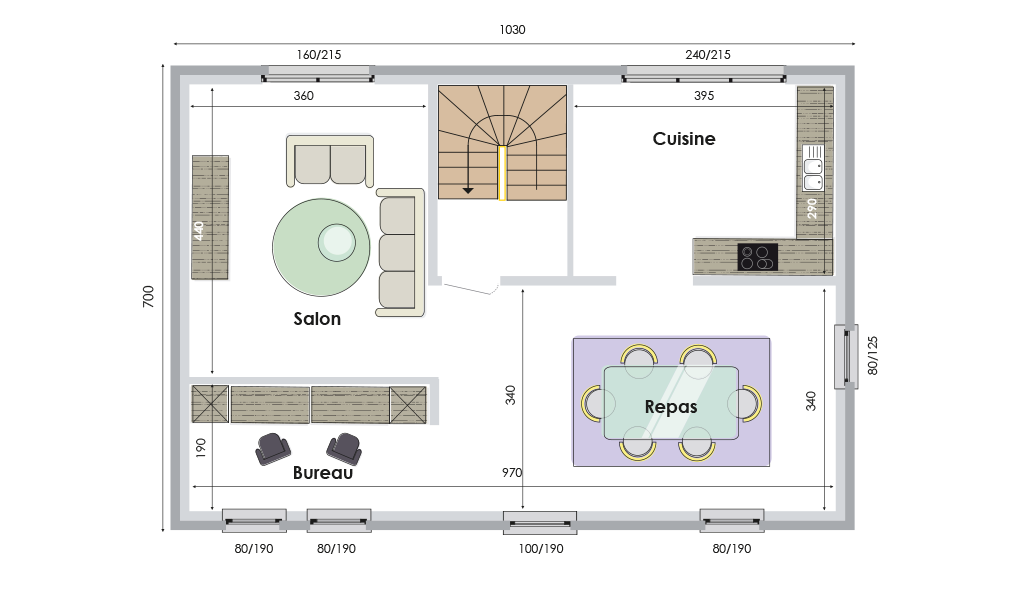The height and width of the screenshot is (600, 1024).
Task: Click the round coffee table on green rug
Action: (337, 241)
